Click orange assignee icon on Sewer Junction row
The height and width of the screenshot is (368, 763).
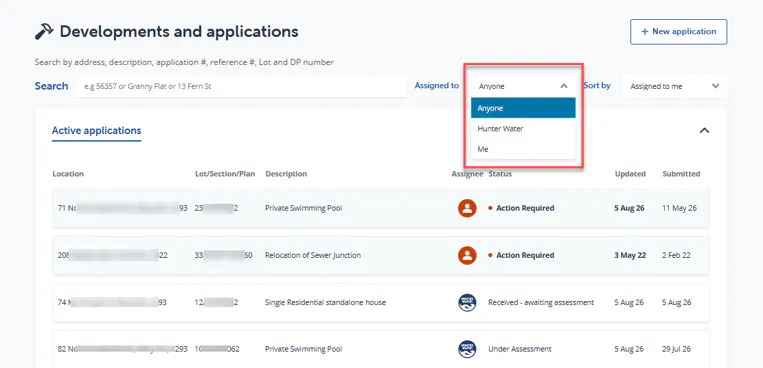pos(467,256)
